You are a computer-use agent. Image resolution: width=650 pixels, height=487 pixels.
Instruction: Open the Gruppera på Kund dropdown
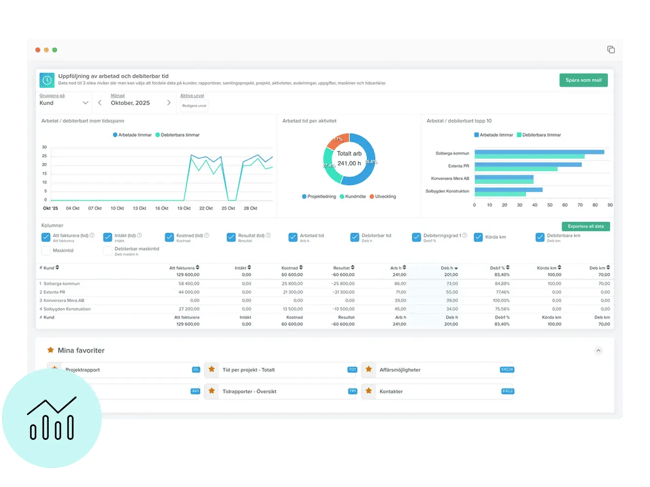click(65, 102)
